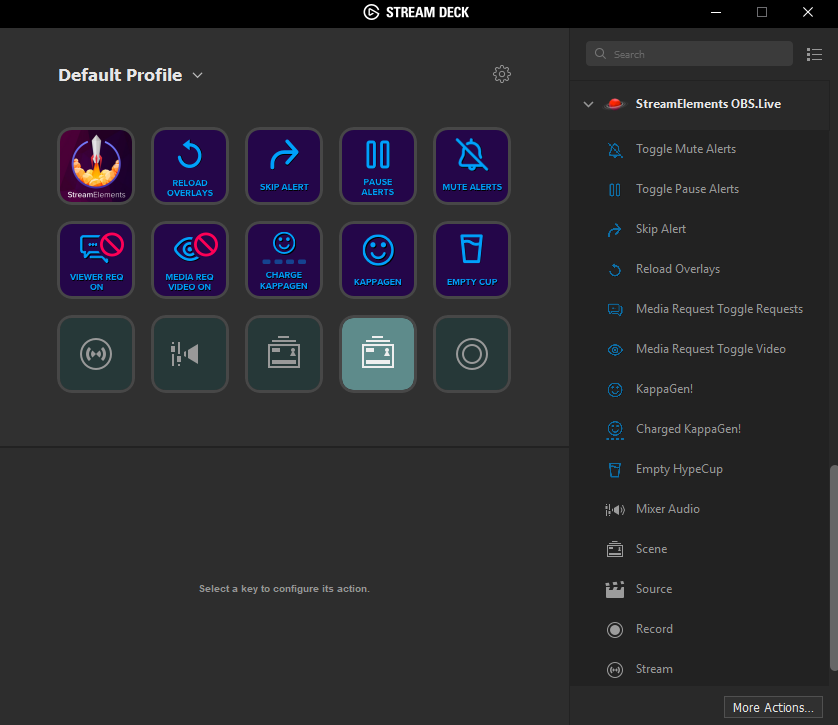Select the Viewer Req On key
Image resolution: width=838 pixels, height=725 pixels.
coord(96,260)
